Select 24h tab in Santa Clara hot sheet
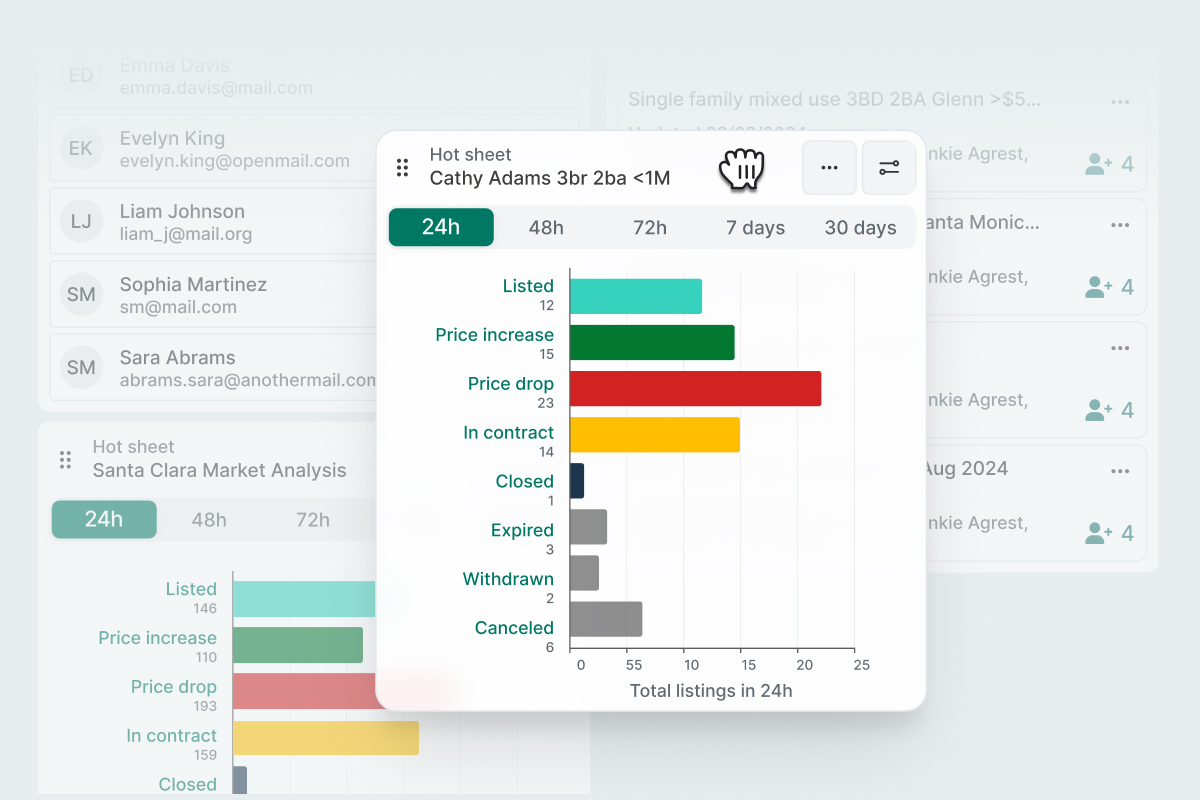Viewport: 1200px width, 800px height. (104, 520)
